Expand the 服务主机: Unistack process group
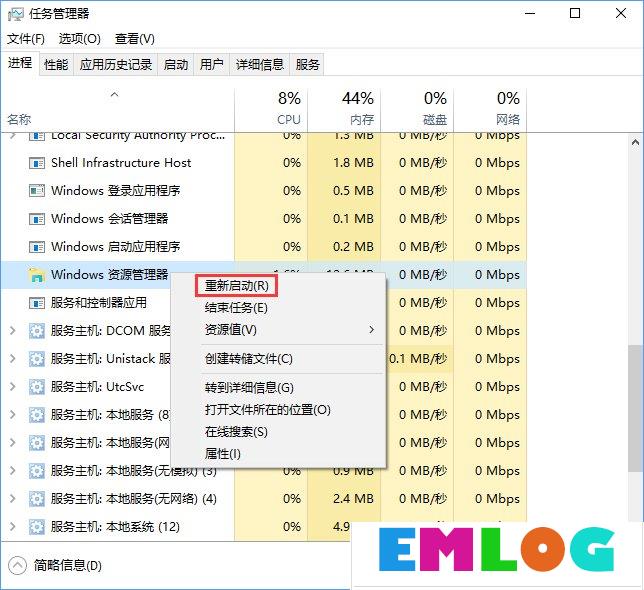 [13, 359]
